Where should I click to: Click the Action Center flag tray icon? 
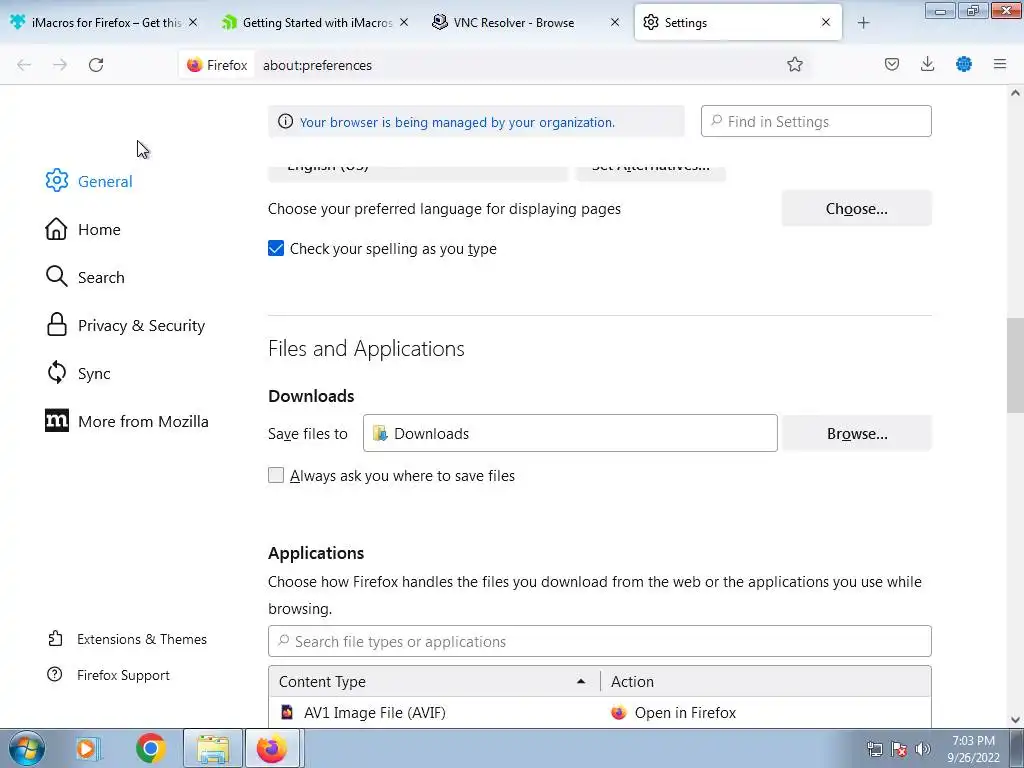pyautogui.click(x=899, y=749)
